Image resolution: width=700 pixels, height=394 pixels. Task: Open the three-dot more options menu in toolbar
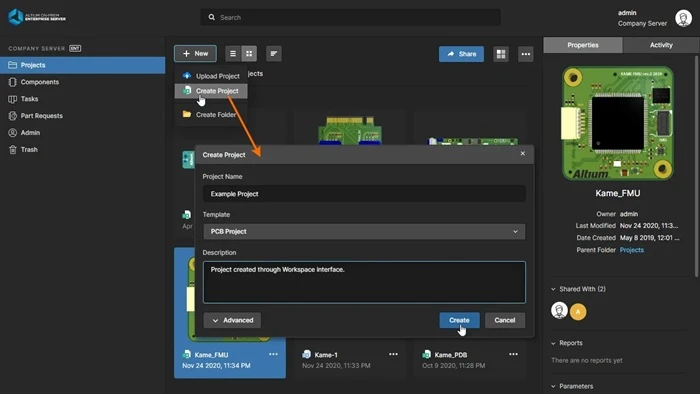tap(525, 54)
